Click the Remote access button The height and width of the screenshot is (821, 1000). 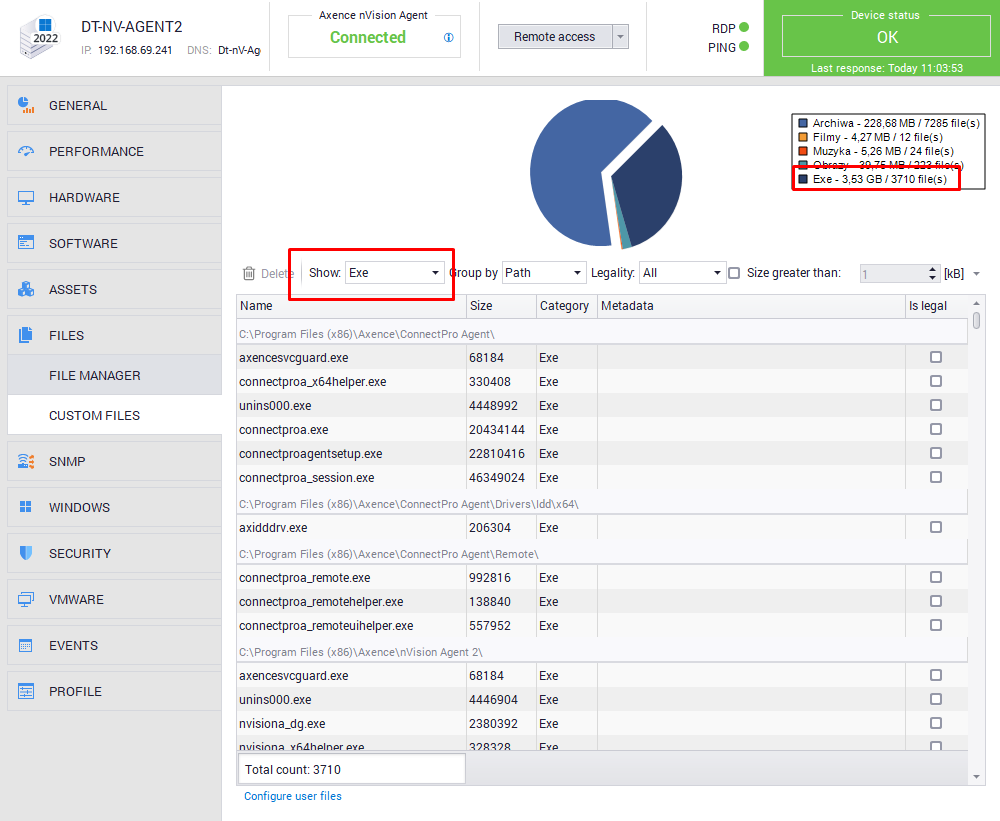tap(555, 37)
